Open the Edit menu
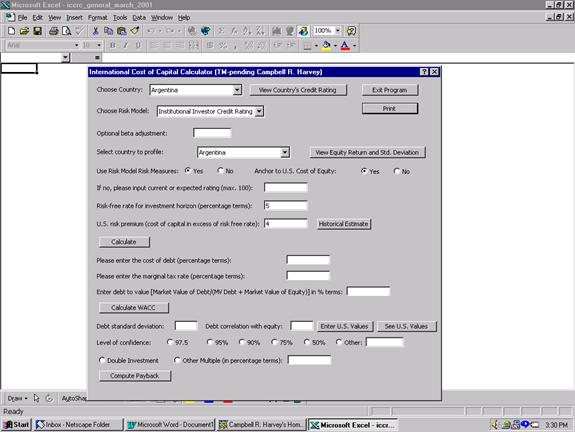This screenshot has height=432, width=575. (x=37, y=18)
